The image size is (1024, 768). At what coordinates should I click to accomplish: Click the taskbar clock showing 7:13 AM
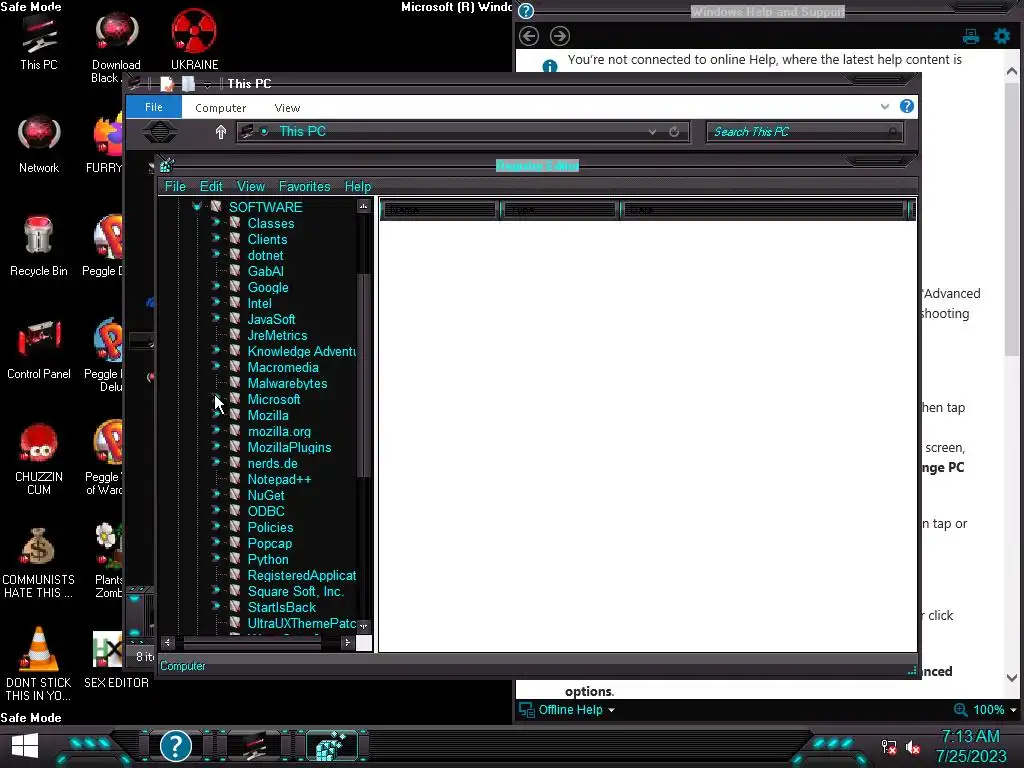point(971,746)
